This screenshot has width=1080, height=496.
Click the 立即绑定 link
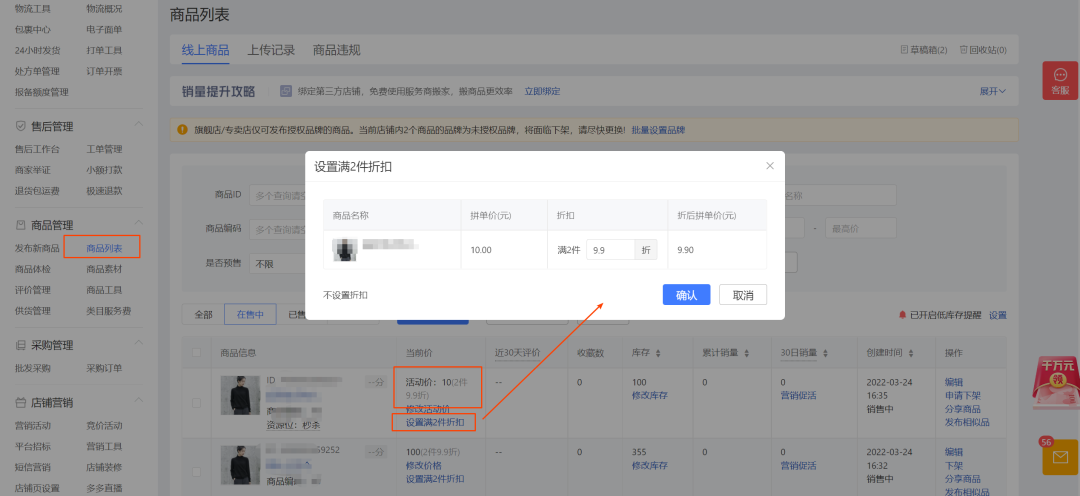click(543, 91)
